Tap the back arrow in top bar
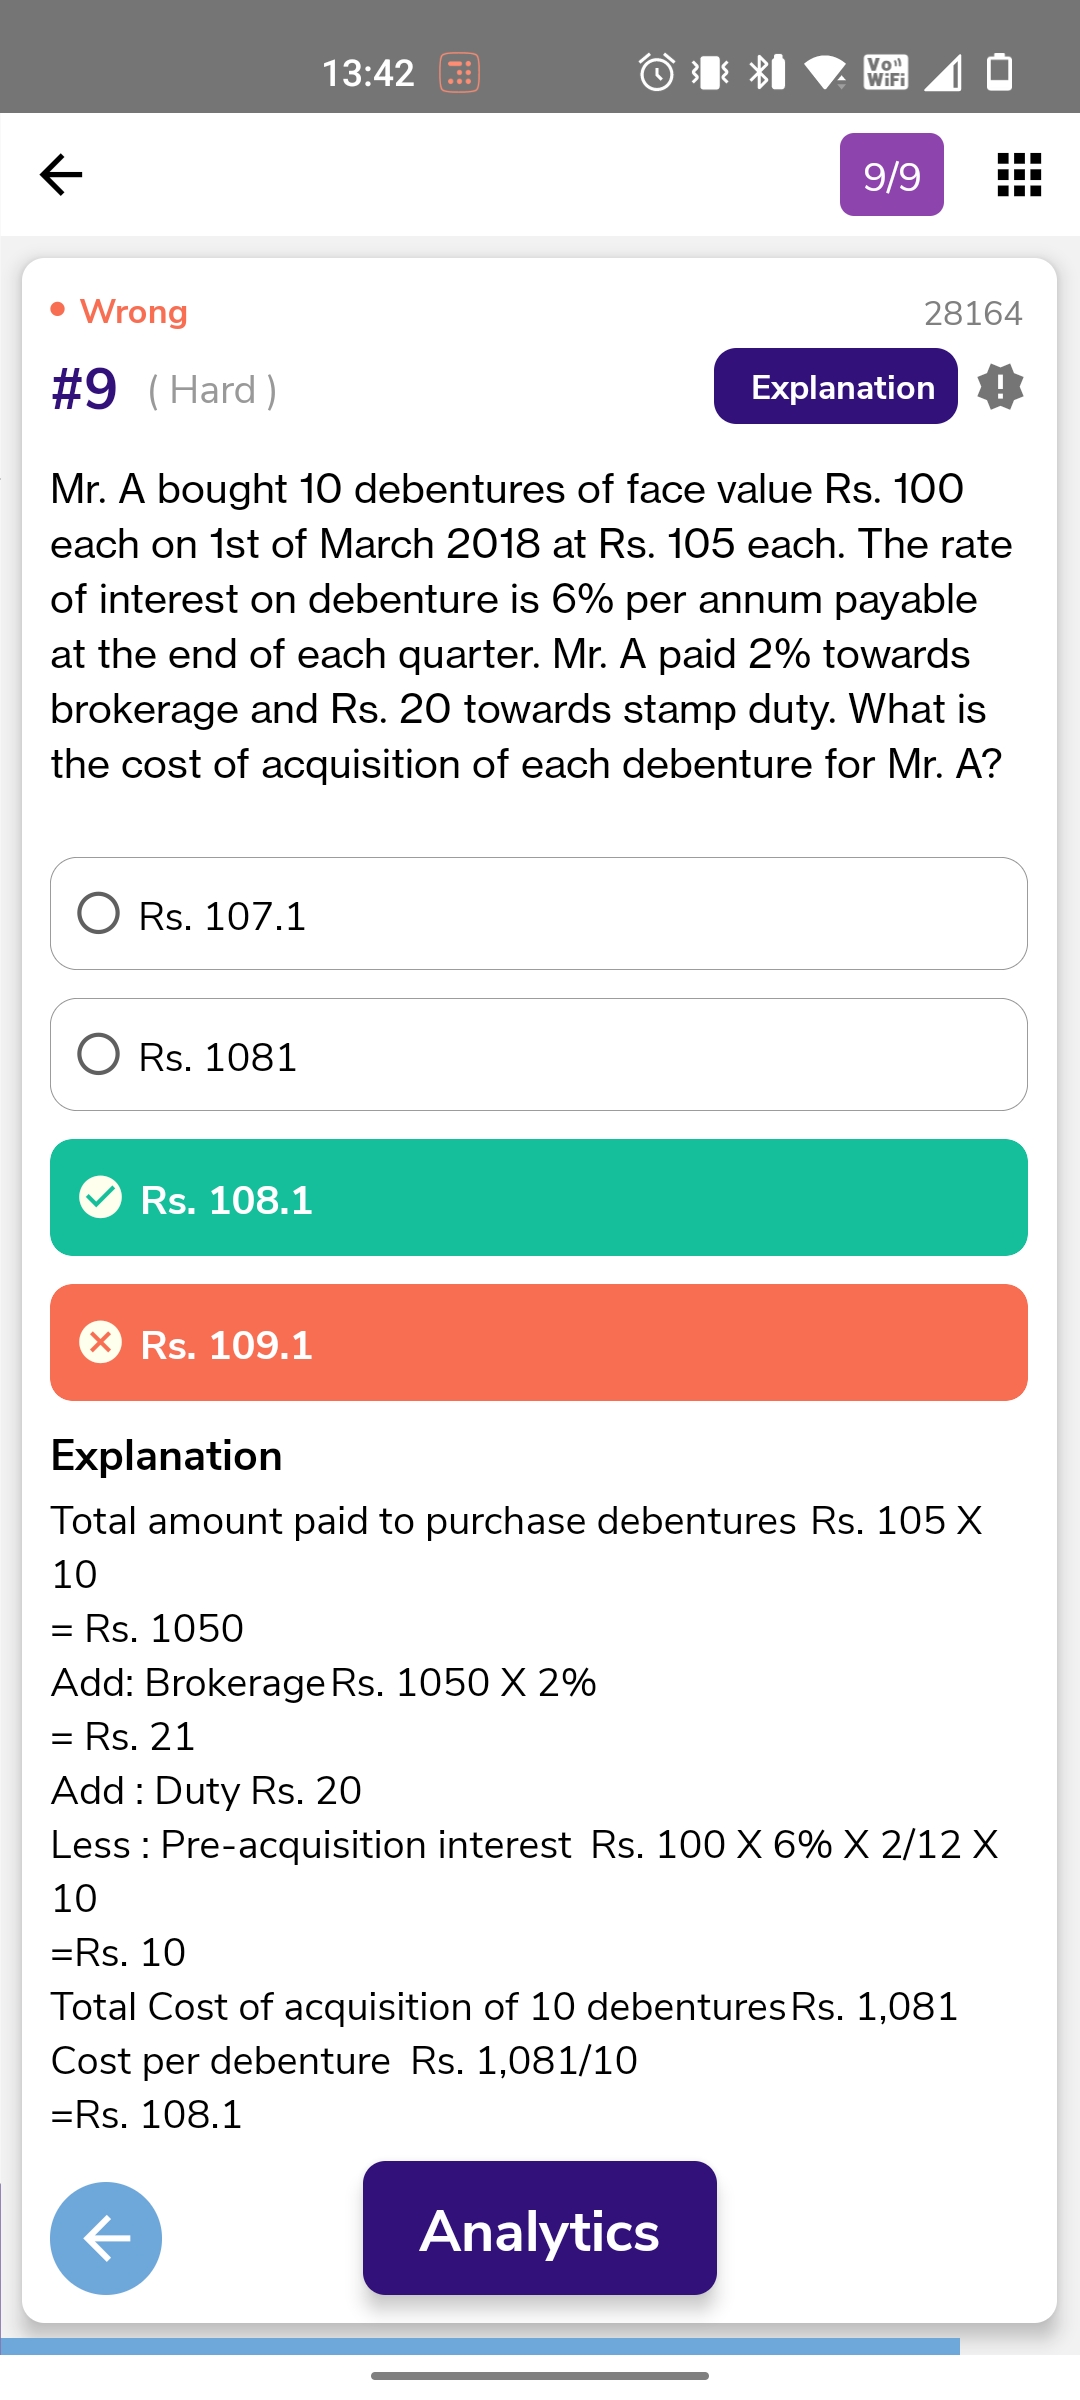Image resolution: width=1080 pixels, height=2400 pixels. tap(61, 175)
